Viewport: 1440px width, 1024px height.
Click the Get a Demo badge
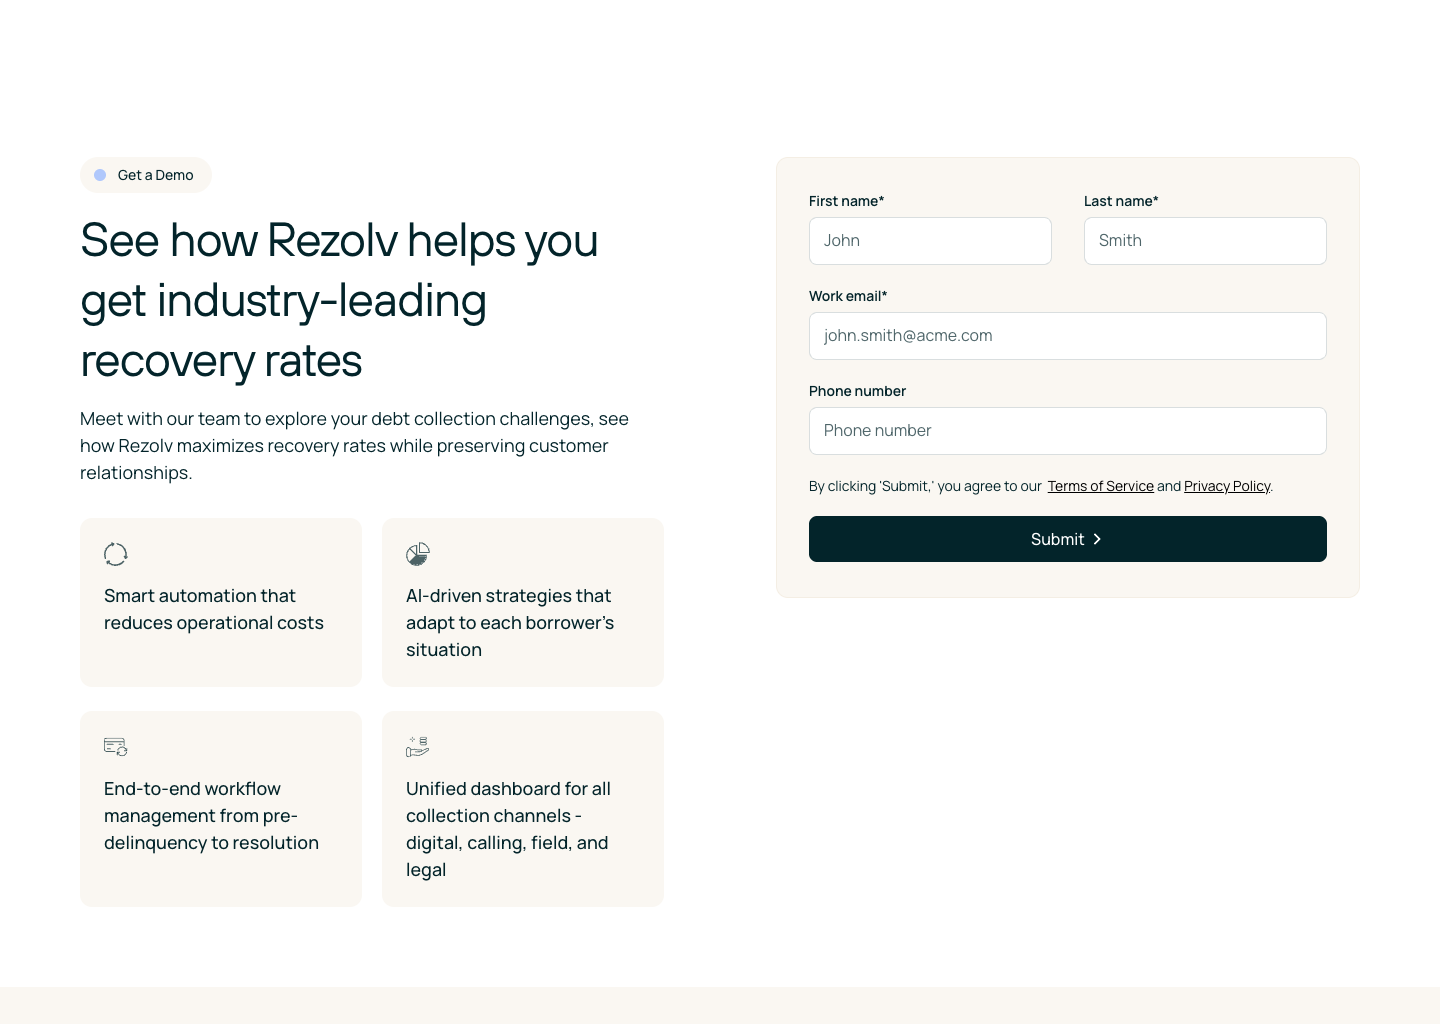click(146, 175)
